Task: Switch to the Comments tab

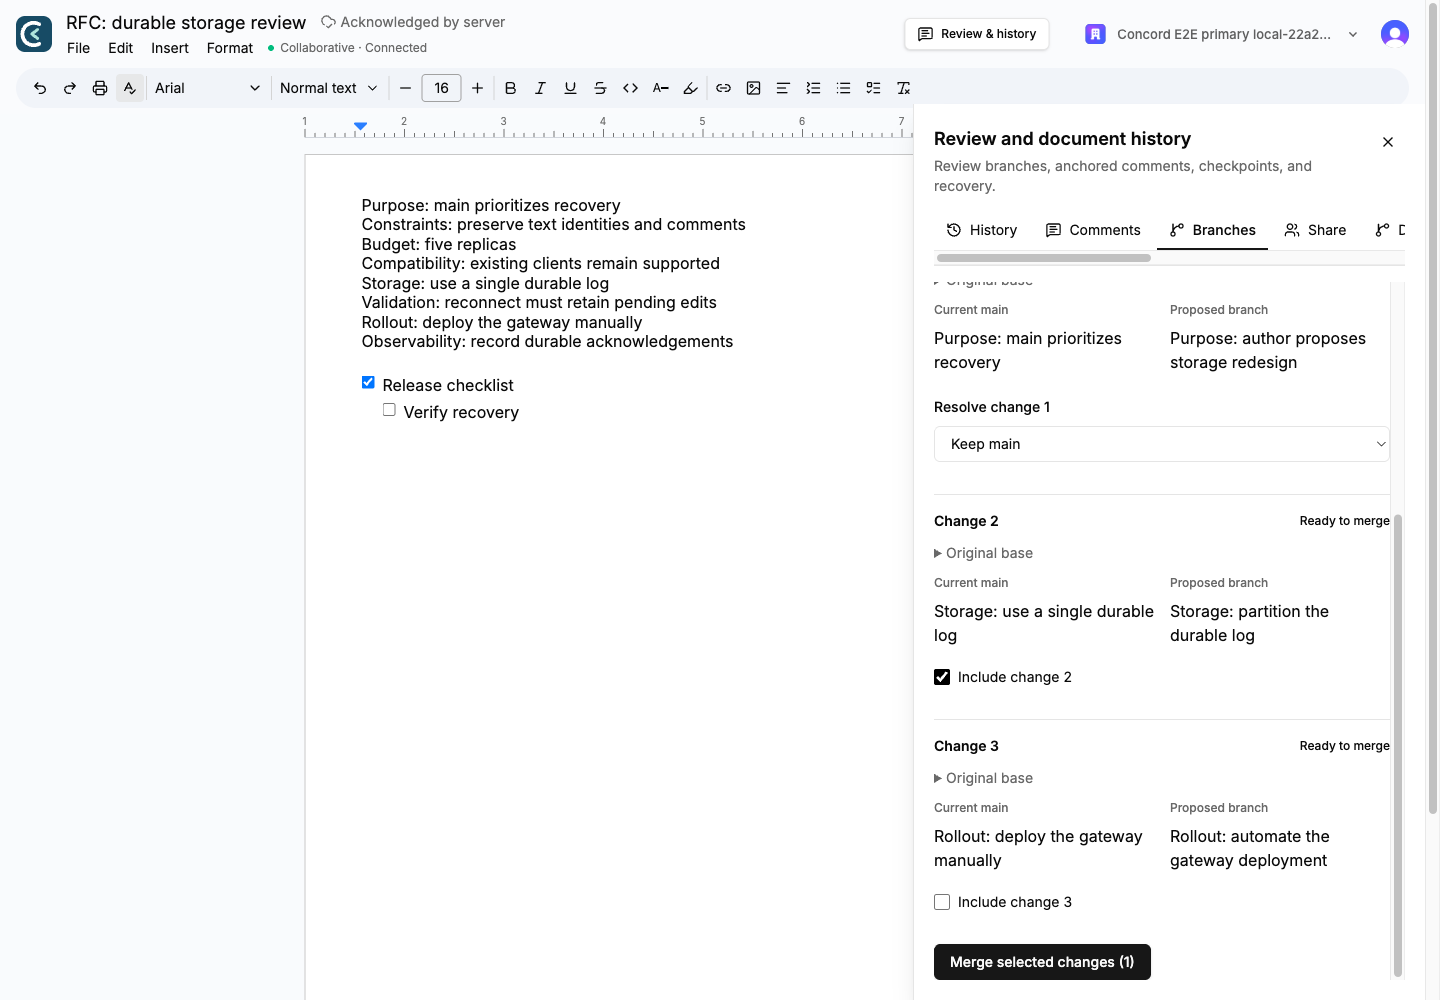Action: pyautogui.click(x=1093, y=230)
